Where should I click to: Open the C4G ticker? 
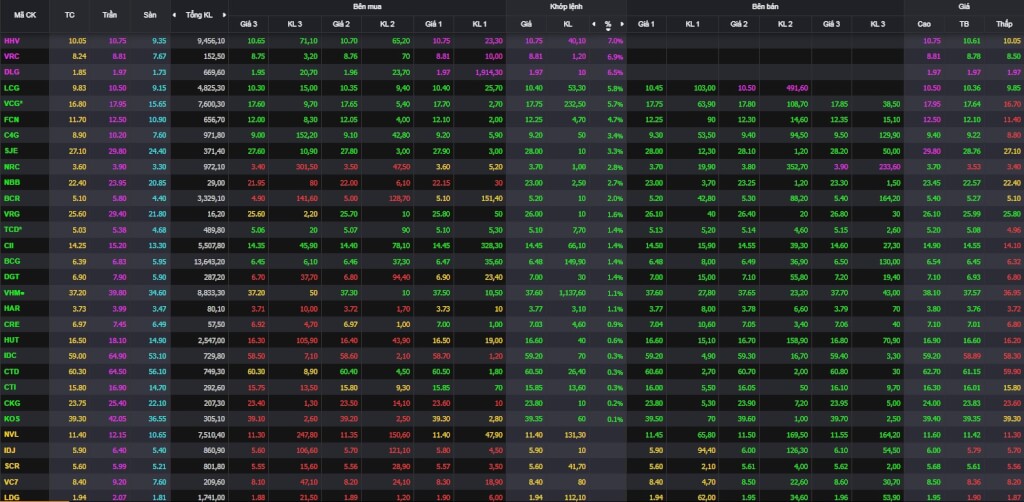click(x=12, y=134)
